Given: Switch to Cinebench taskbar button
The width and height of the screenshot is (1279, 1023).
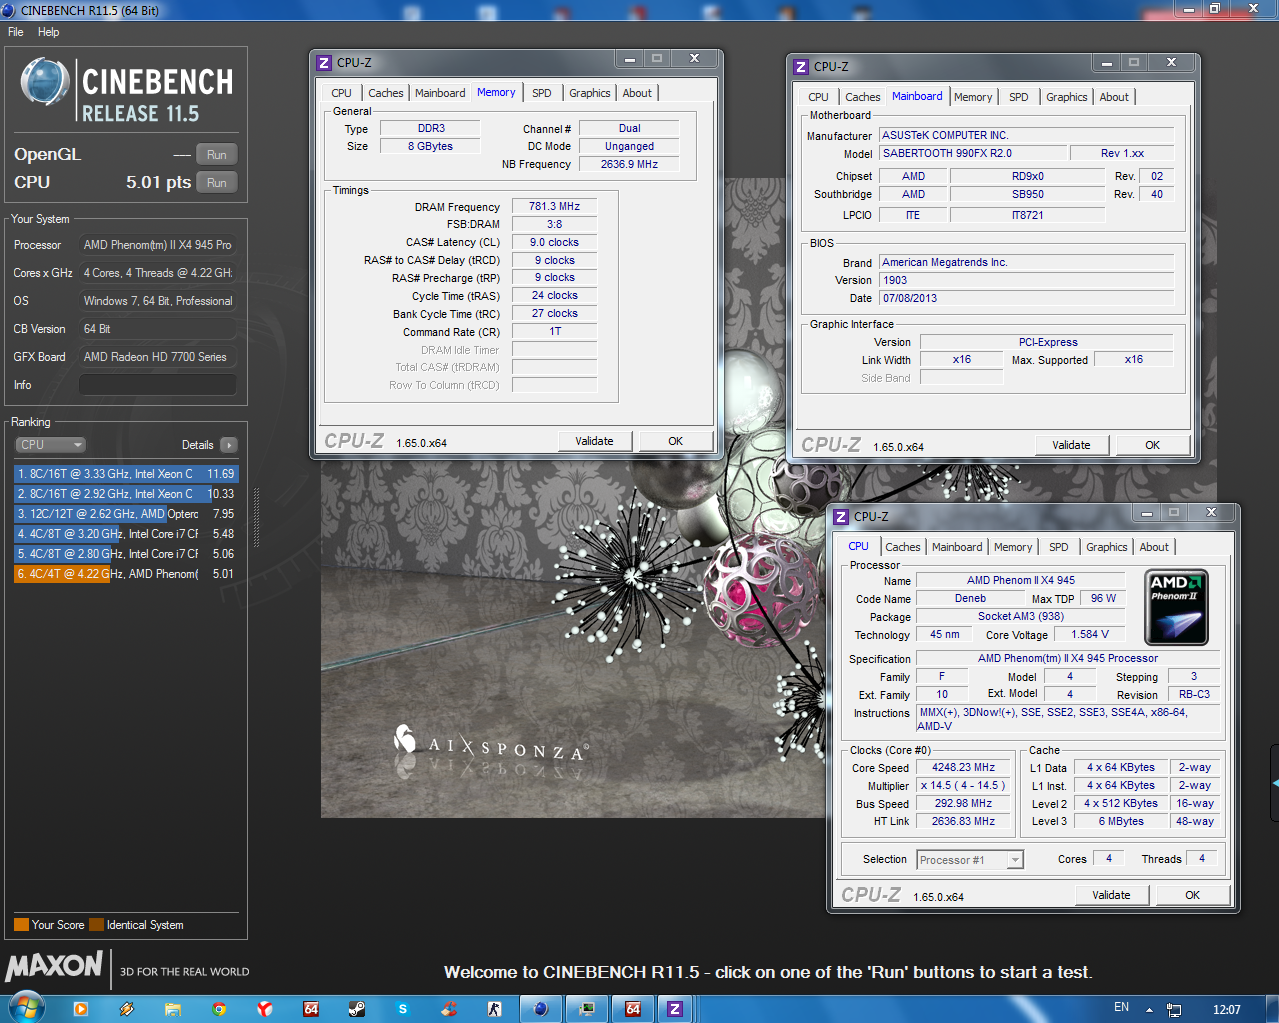Looking at the screenshot, I should pos(541,1009).
